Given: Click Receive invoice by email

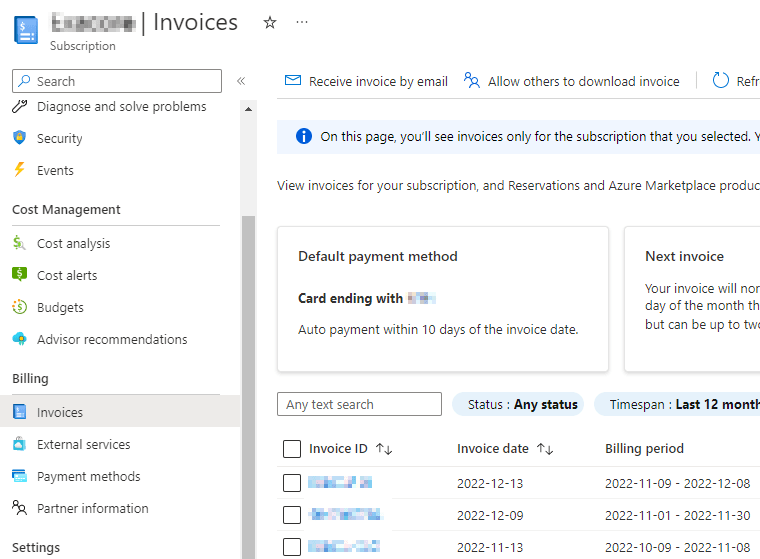Looking at the screenshot, I should pos(366,81).
